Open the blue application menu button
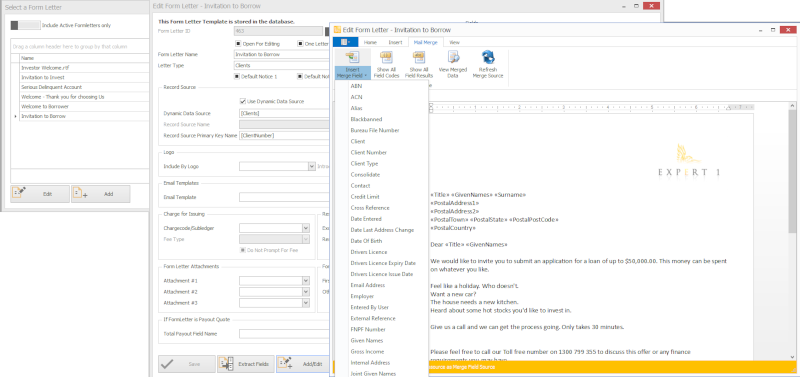Screen dimensions: 800x377 pyautogui.click(x=345, y=42)
